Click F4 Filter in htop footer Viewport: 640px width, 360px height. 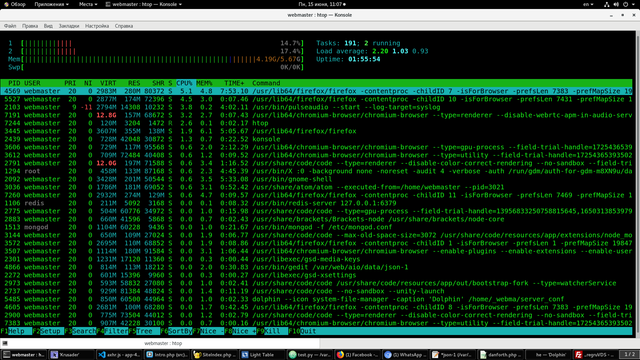(x=112, y=331)
